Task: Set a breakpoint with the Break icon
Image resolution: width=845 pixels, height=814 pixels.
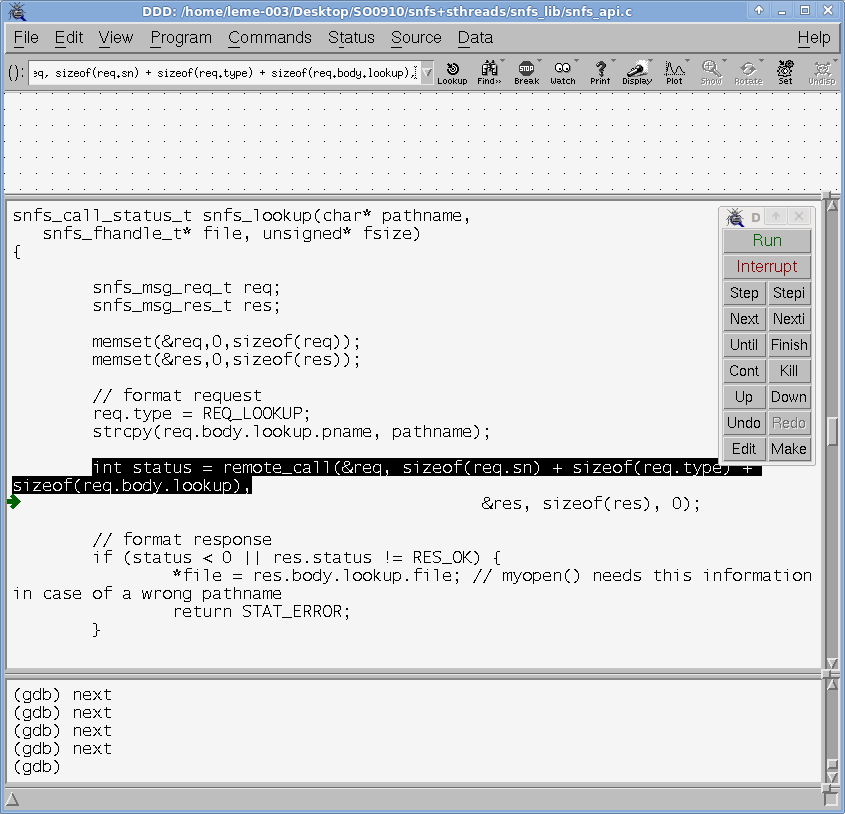Action: click(x=527, y=73)
